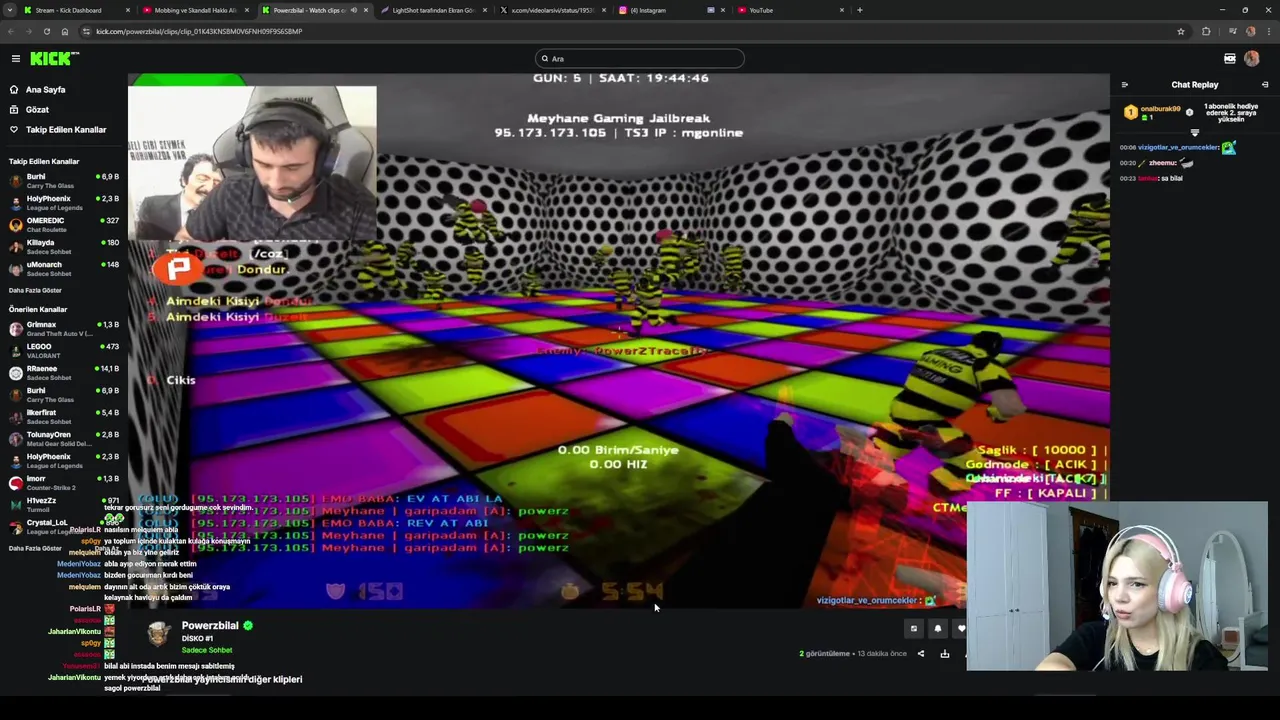Download the clip with the download icon

(x=944, y=654)
